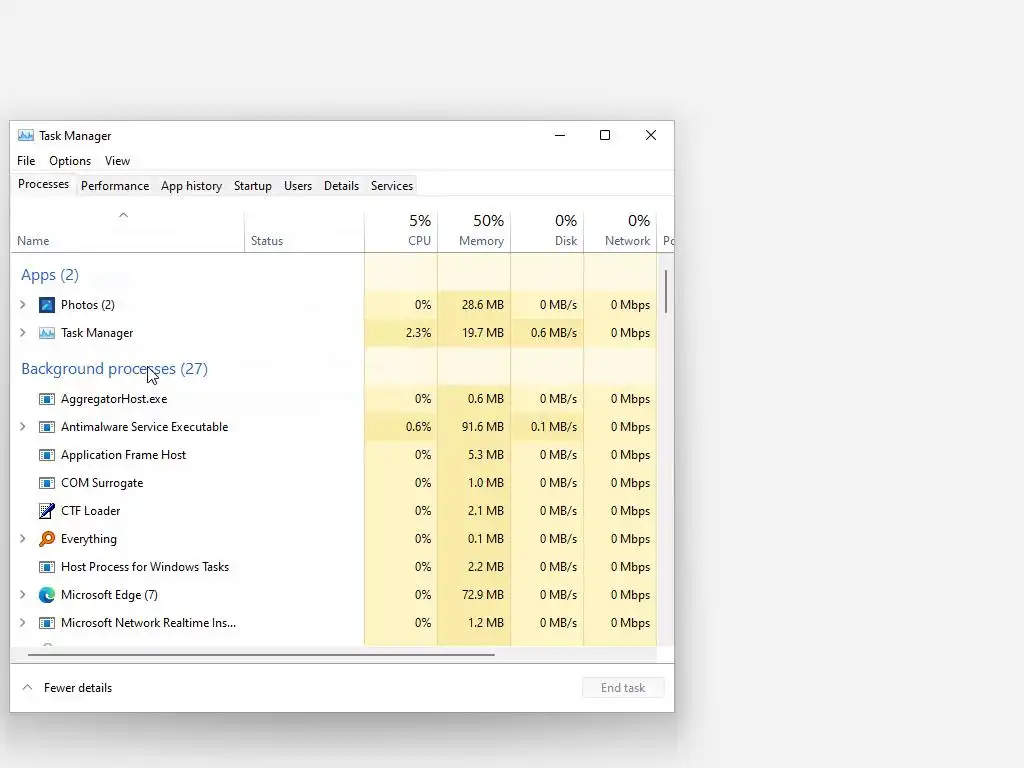The width and height of the screenshot is (1024, 768).
Task: Expand the Microsoft Edge (7) group
Action: [x=23, y=595]
